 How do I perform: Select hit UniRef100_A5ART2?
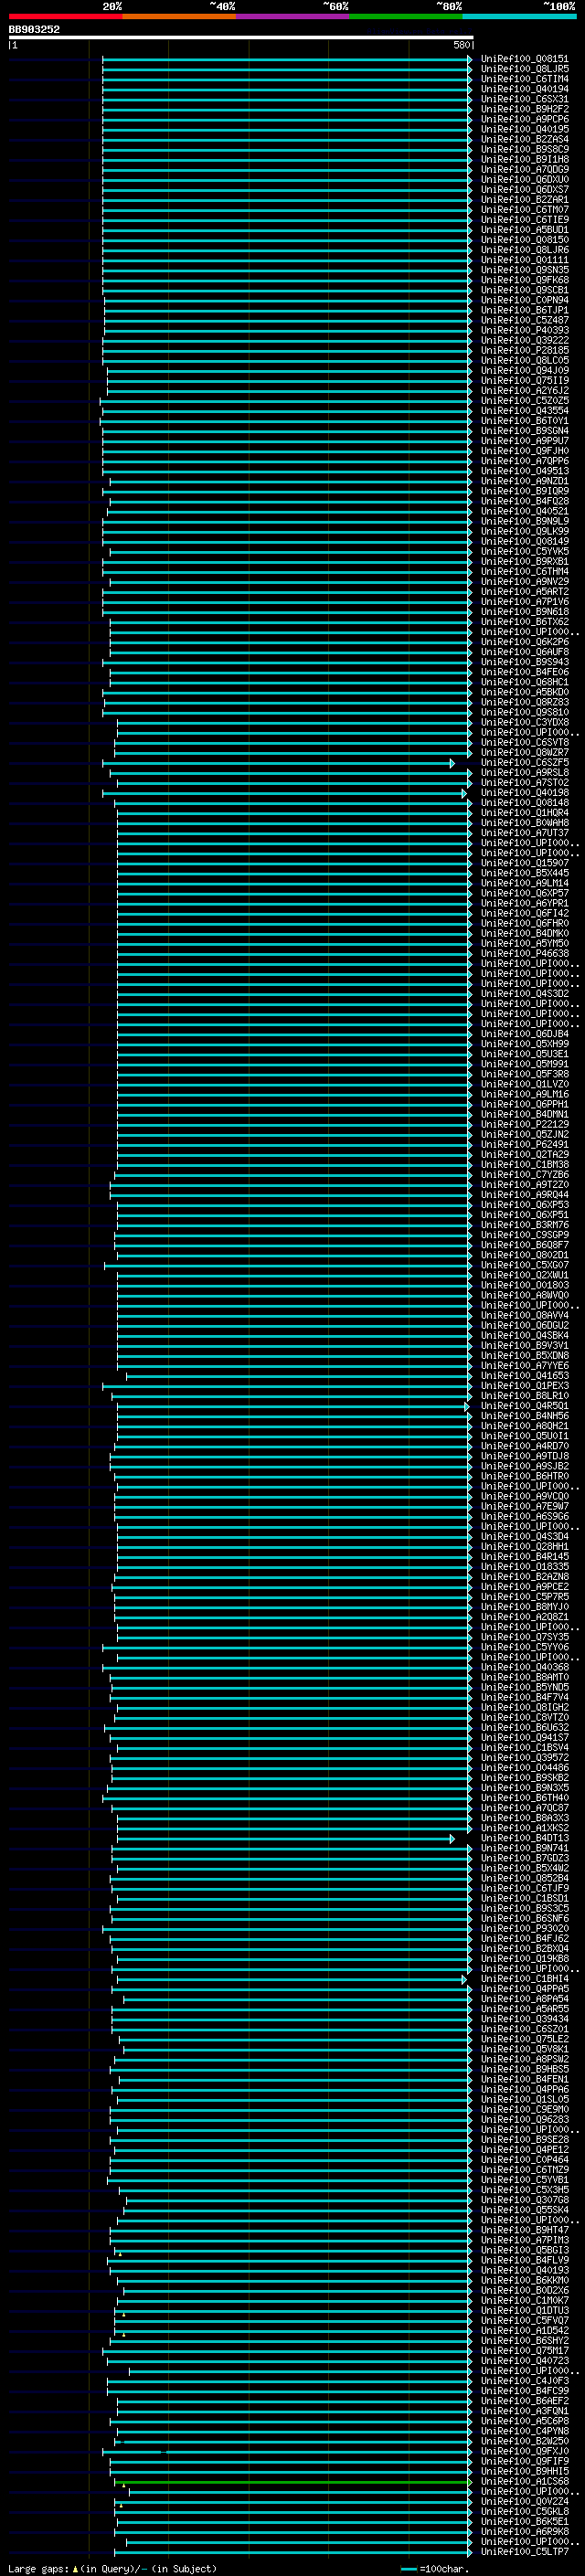pos(525,592)
